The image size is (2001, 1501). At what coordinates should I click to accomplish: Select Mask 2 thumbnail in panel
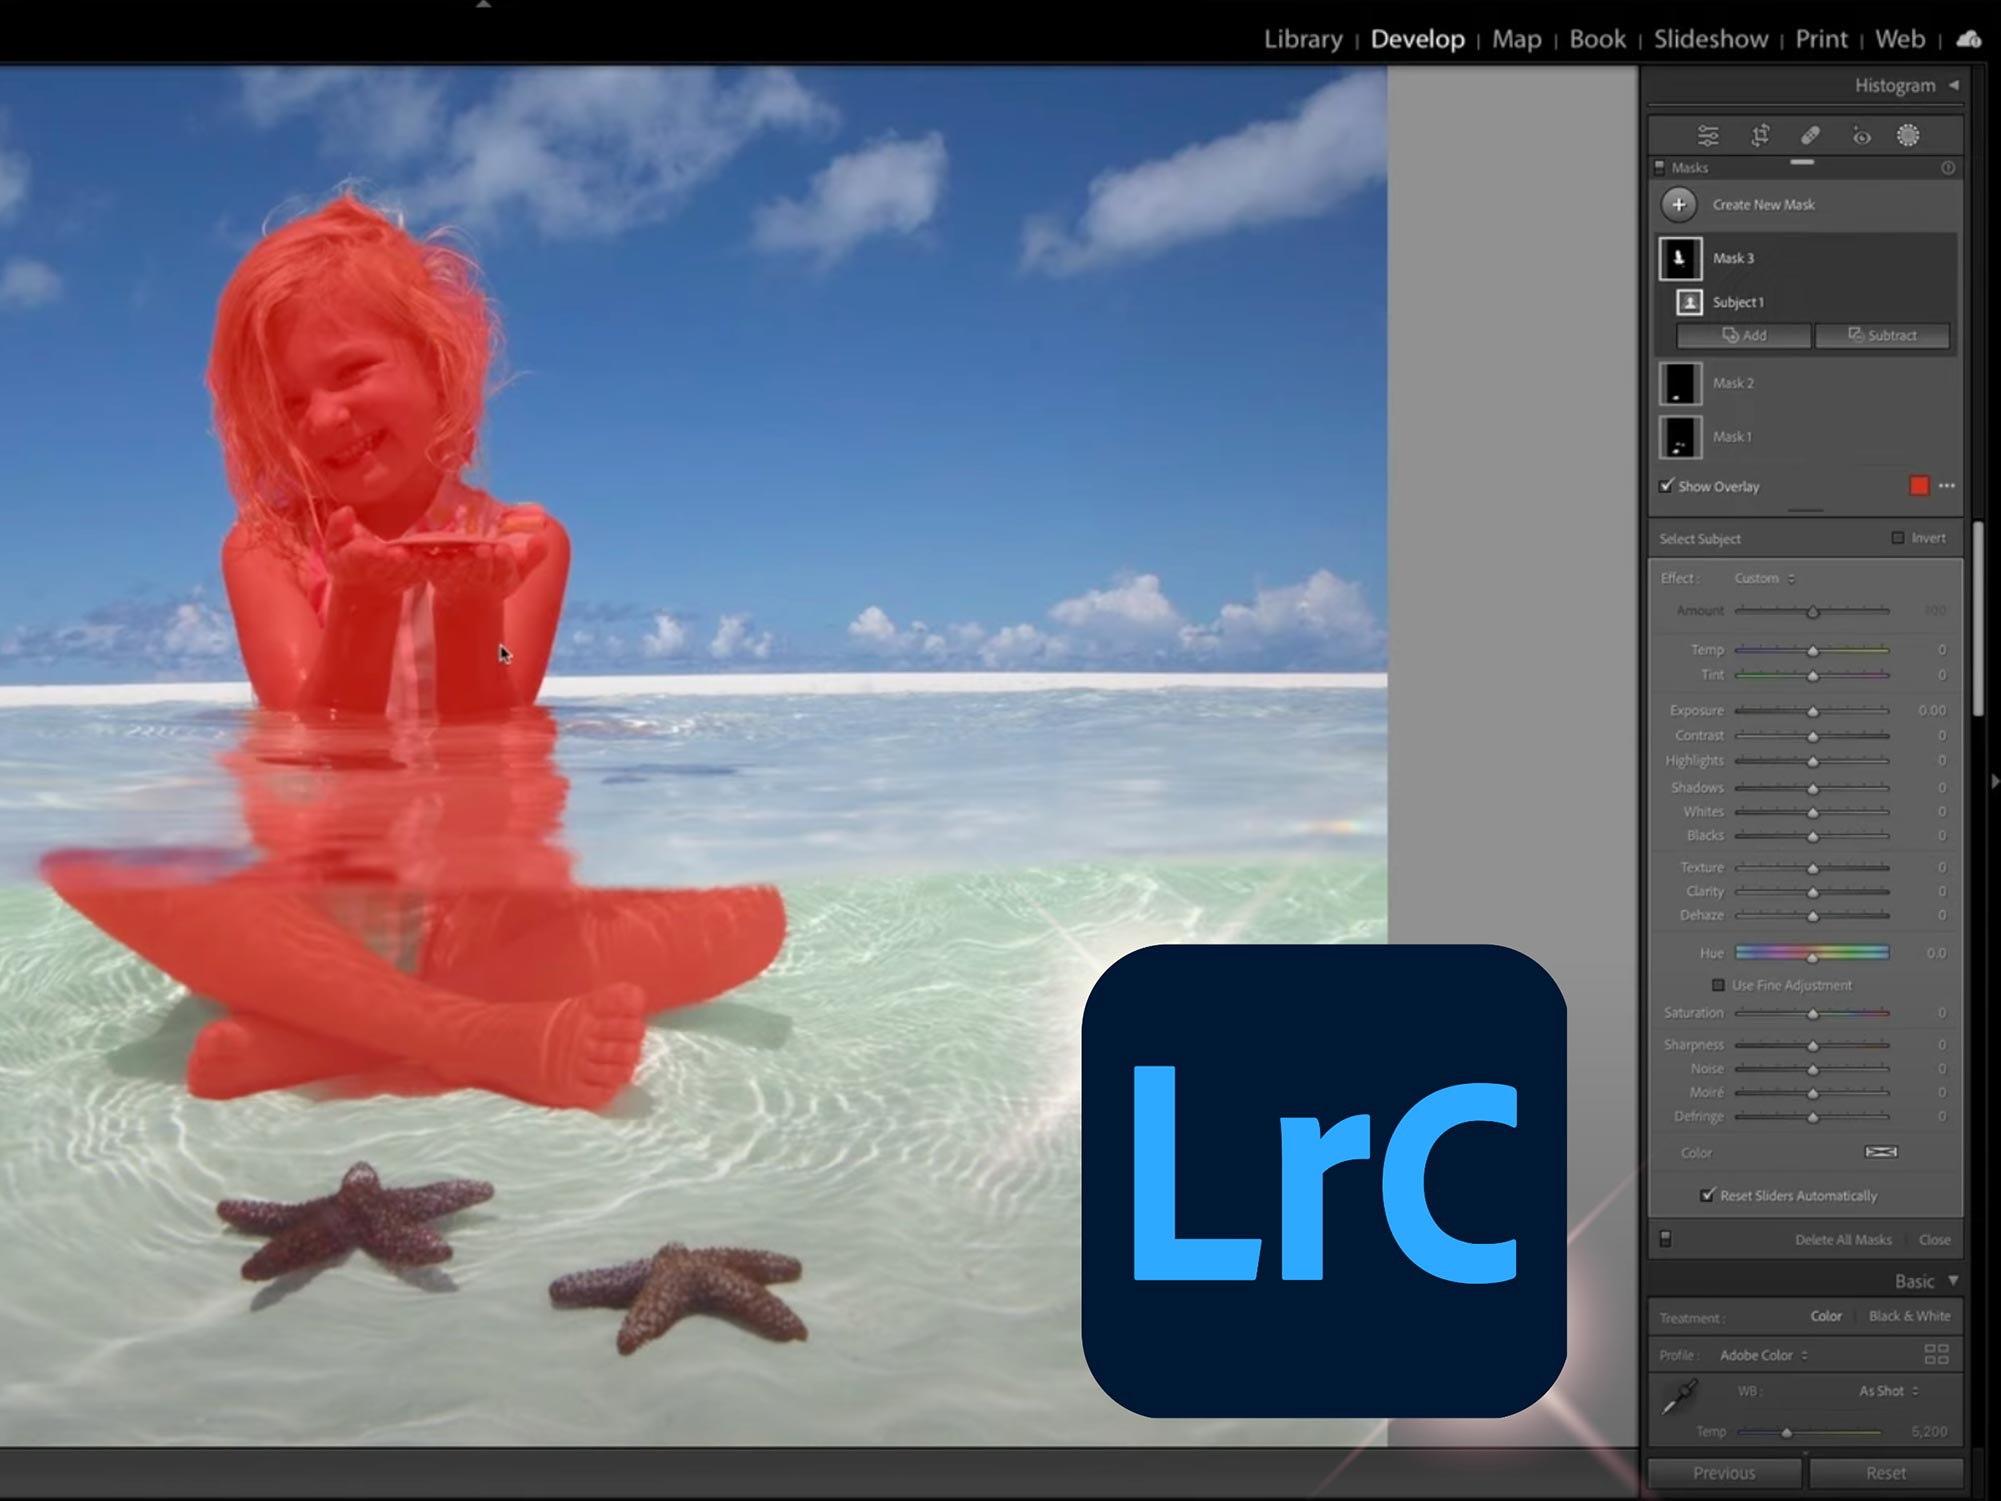pyautogui.click(x=1681, y=382)
